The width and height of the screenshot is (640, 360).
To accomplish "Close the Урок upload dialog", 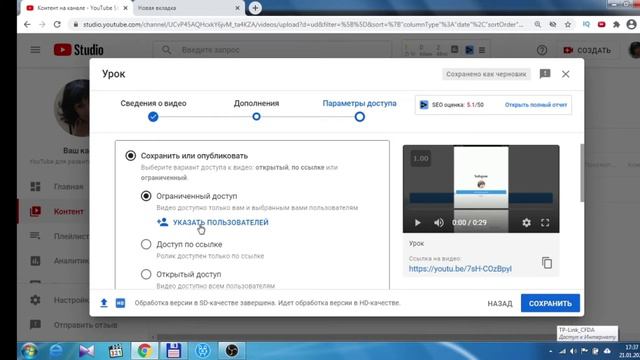I will pyautogui.click(x=565, y=74).
